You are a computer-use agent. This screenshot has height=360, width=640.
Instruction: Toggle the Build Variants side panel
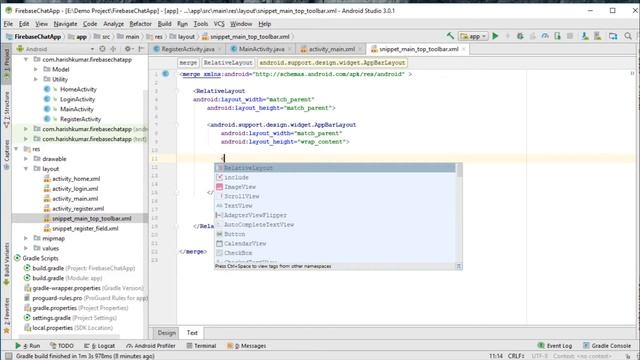[x=7, y=263]
